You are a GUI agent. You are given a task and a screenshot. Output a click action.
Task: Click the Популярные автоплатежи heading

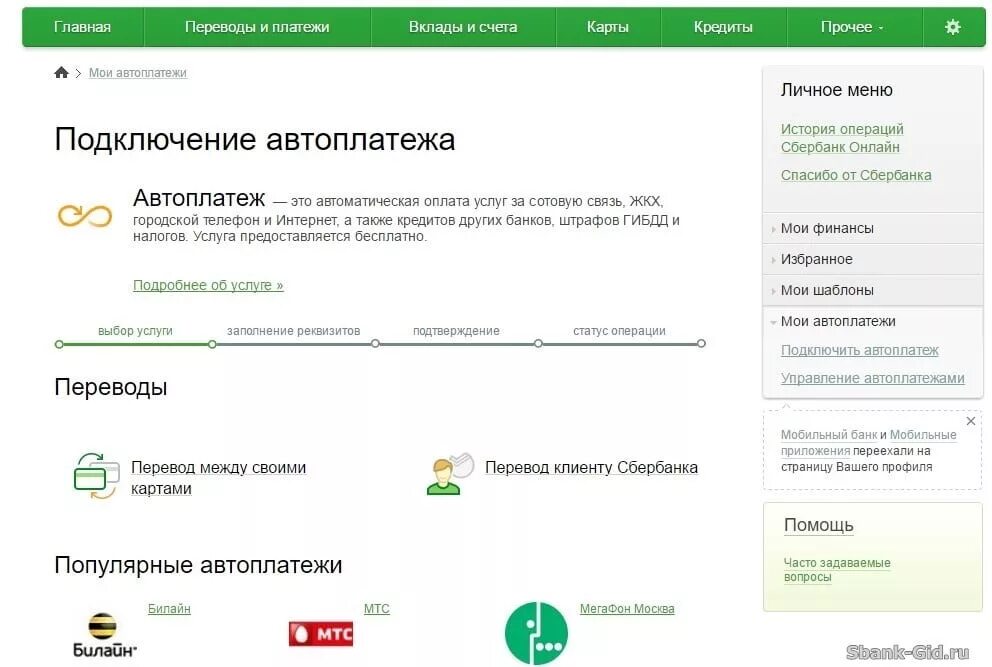click(198, 565)
